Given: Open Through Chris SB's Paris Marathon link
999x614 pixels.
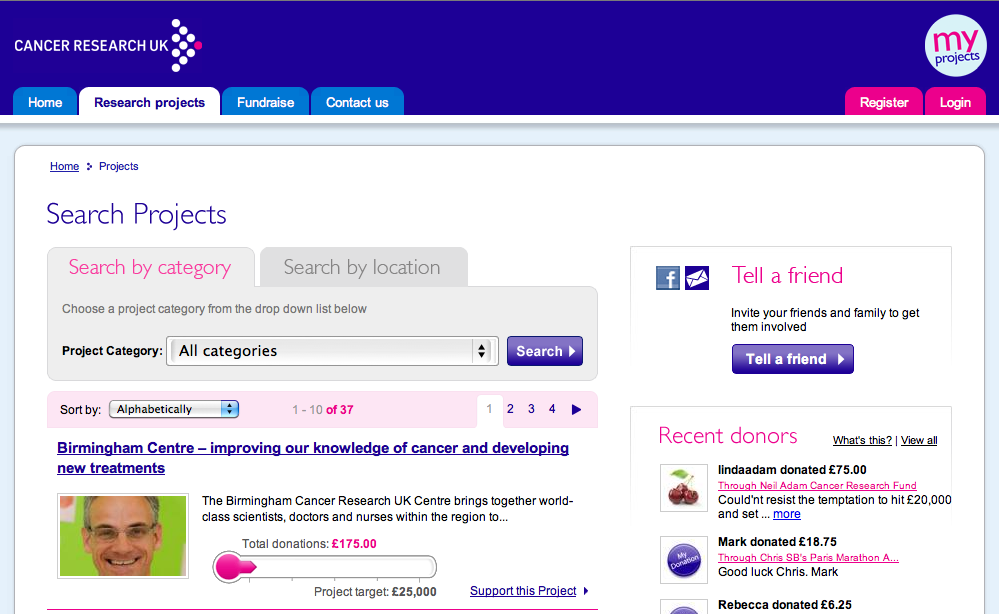Looking at the screenshot, I should pyautogui.click(x=809, y=557).
